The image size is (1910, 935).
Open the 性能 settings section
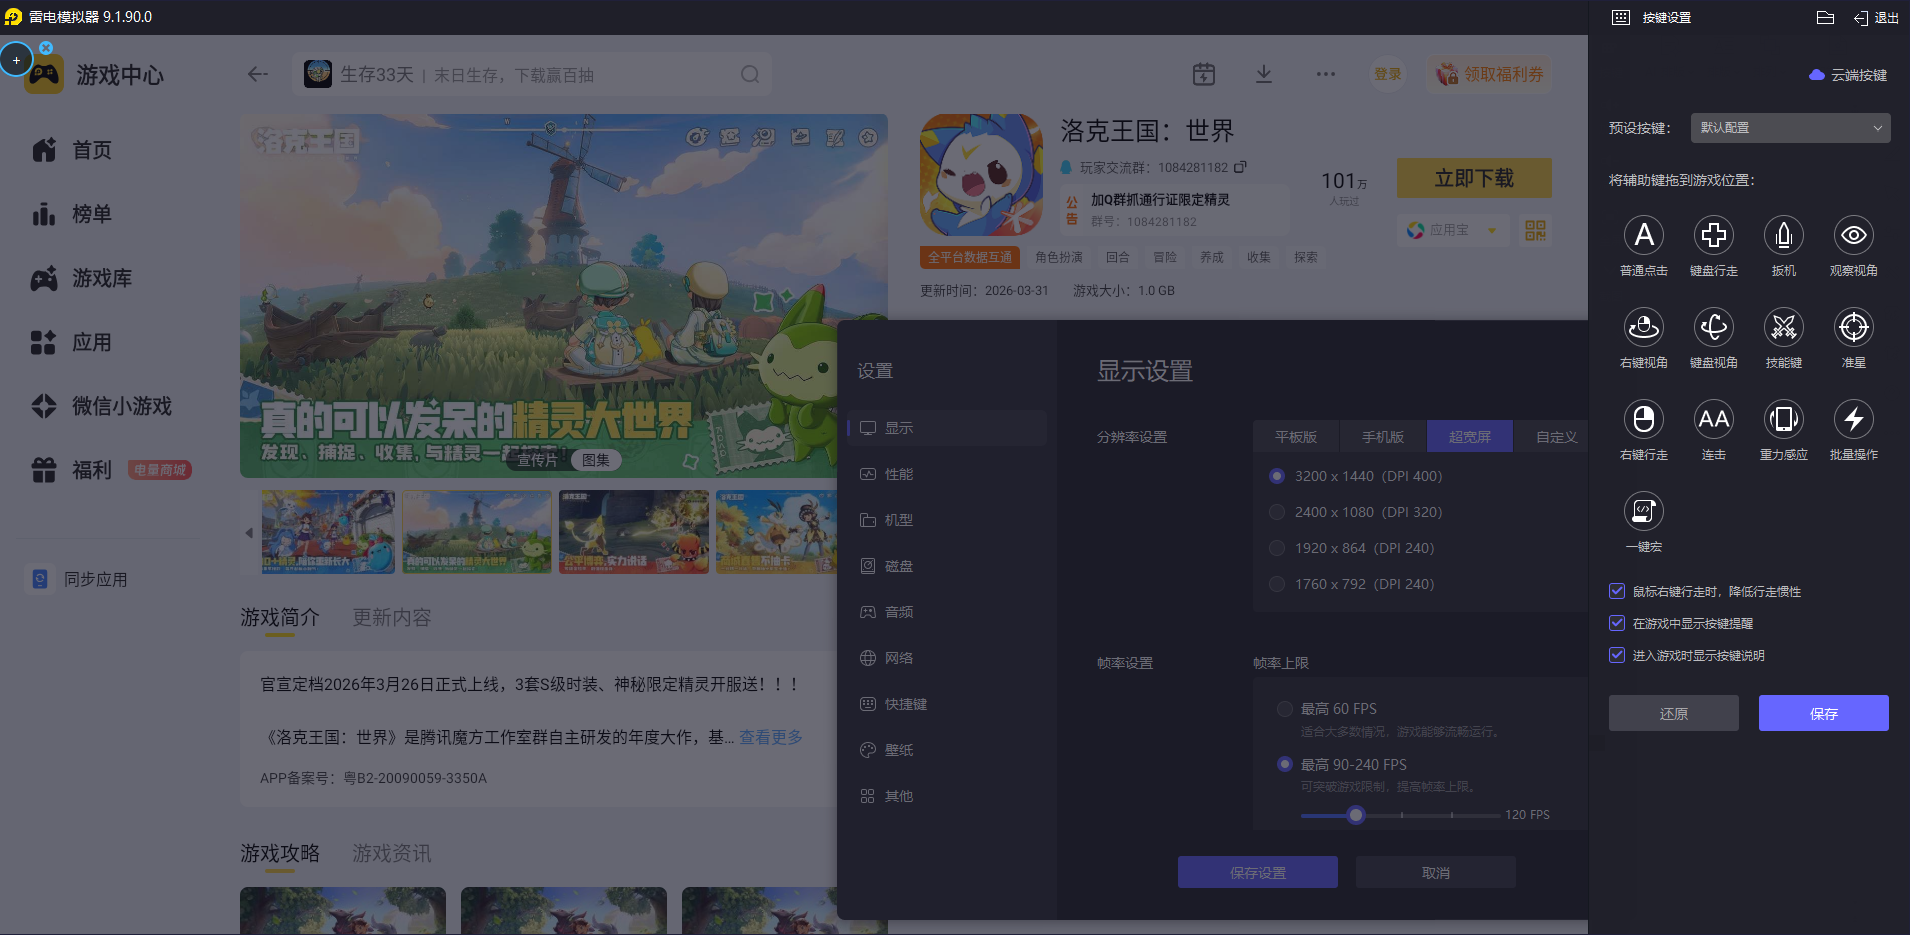point(898,474)
